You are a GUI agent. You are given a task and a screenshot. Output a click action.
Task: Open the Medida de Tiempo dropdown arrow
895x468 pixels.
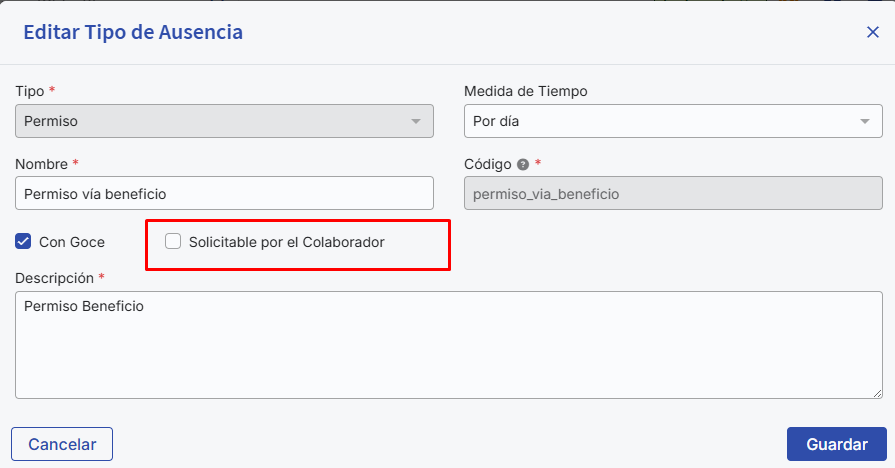point(865,122)
